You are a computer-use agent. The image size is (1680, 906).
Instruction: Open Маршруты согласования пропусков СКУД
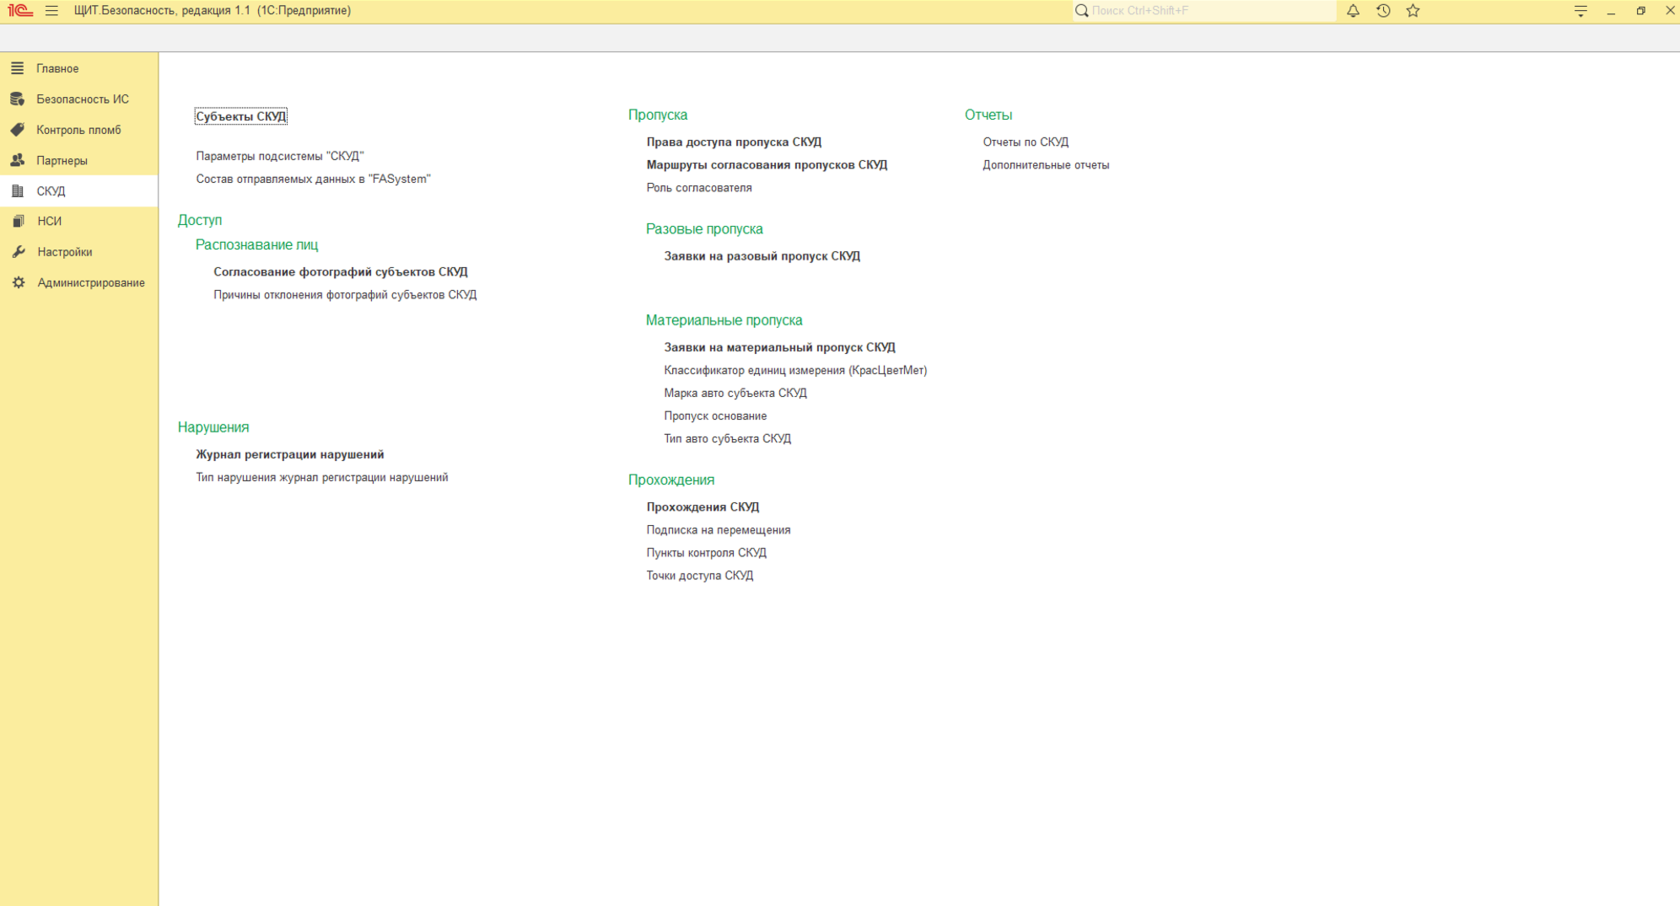[x=767, y=165]
